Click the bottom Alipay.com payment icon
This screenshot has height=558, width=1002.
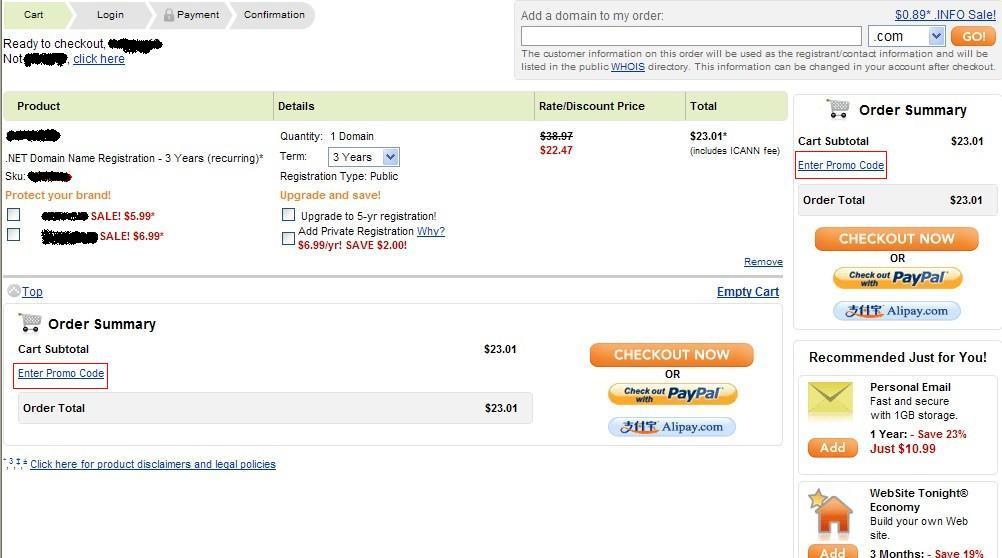pyautogui.click(x=672, y=427)
